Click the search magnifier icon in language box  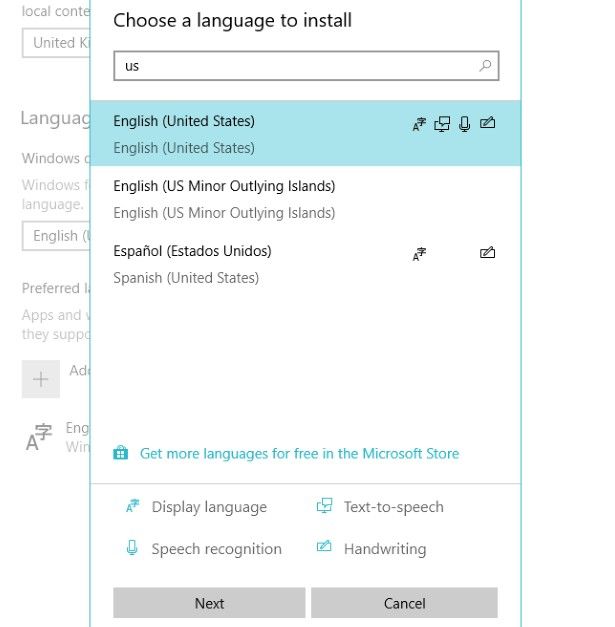pos(486,66)
